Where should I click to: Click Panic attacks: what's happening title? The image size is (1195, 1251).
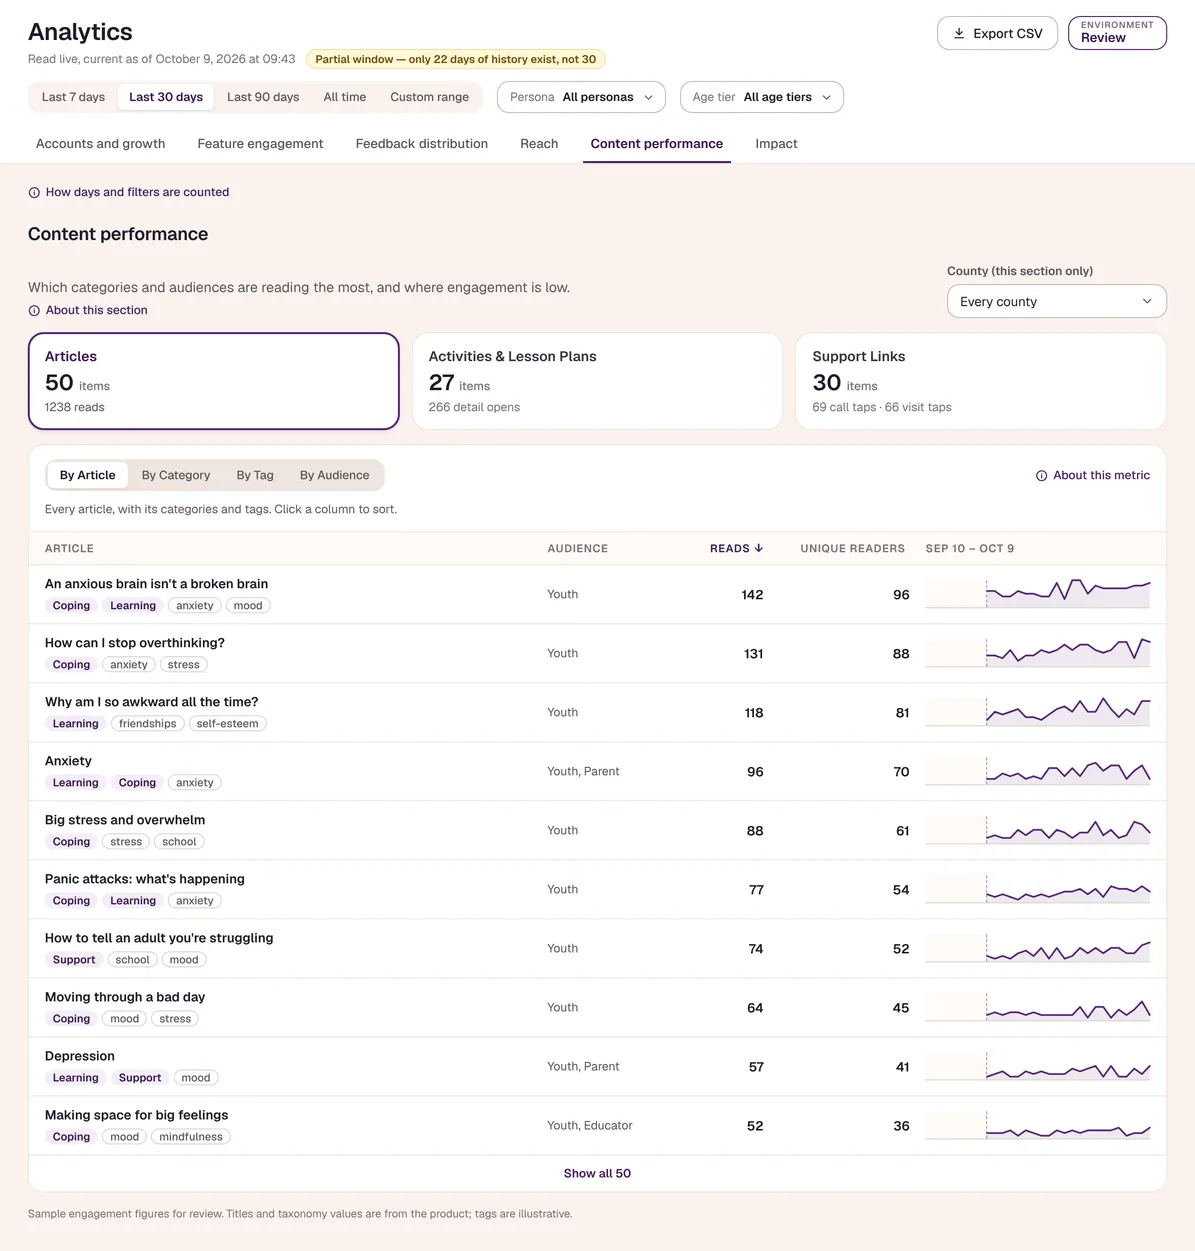click(145, 879)
